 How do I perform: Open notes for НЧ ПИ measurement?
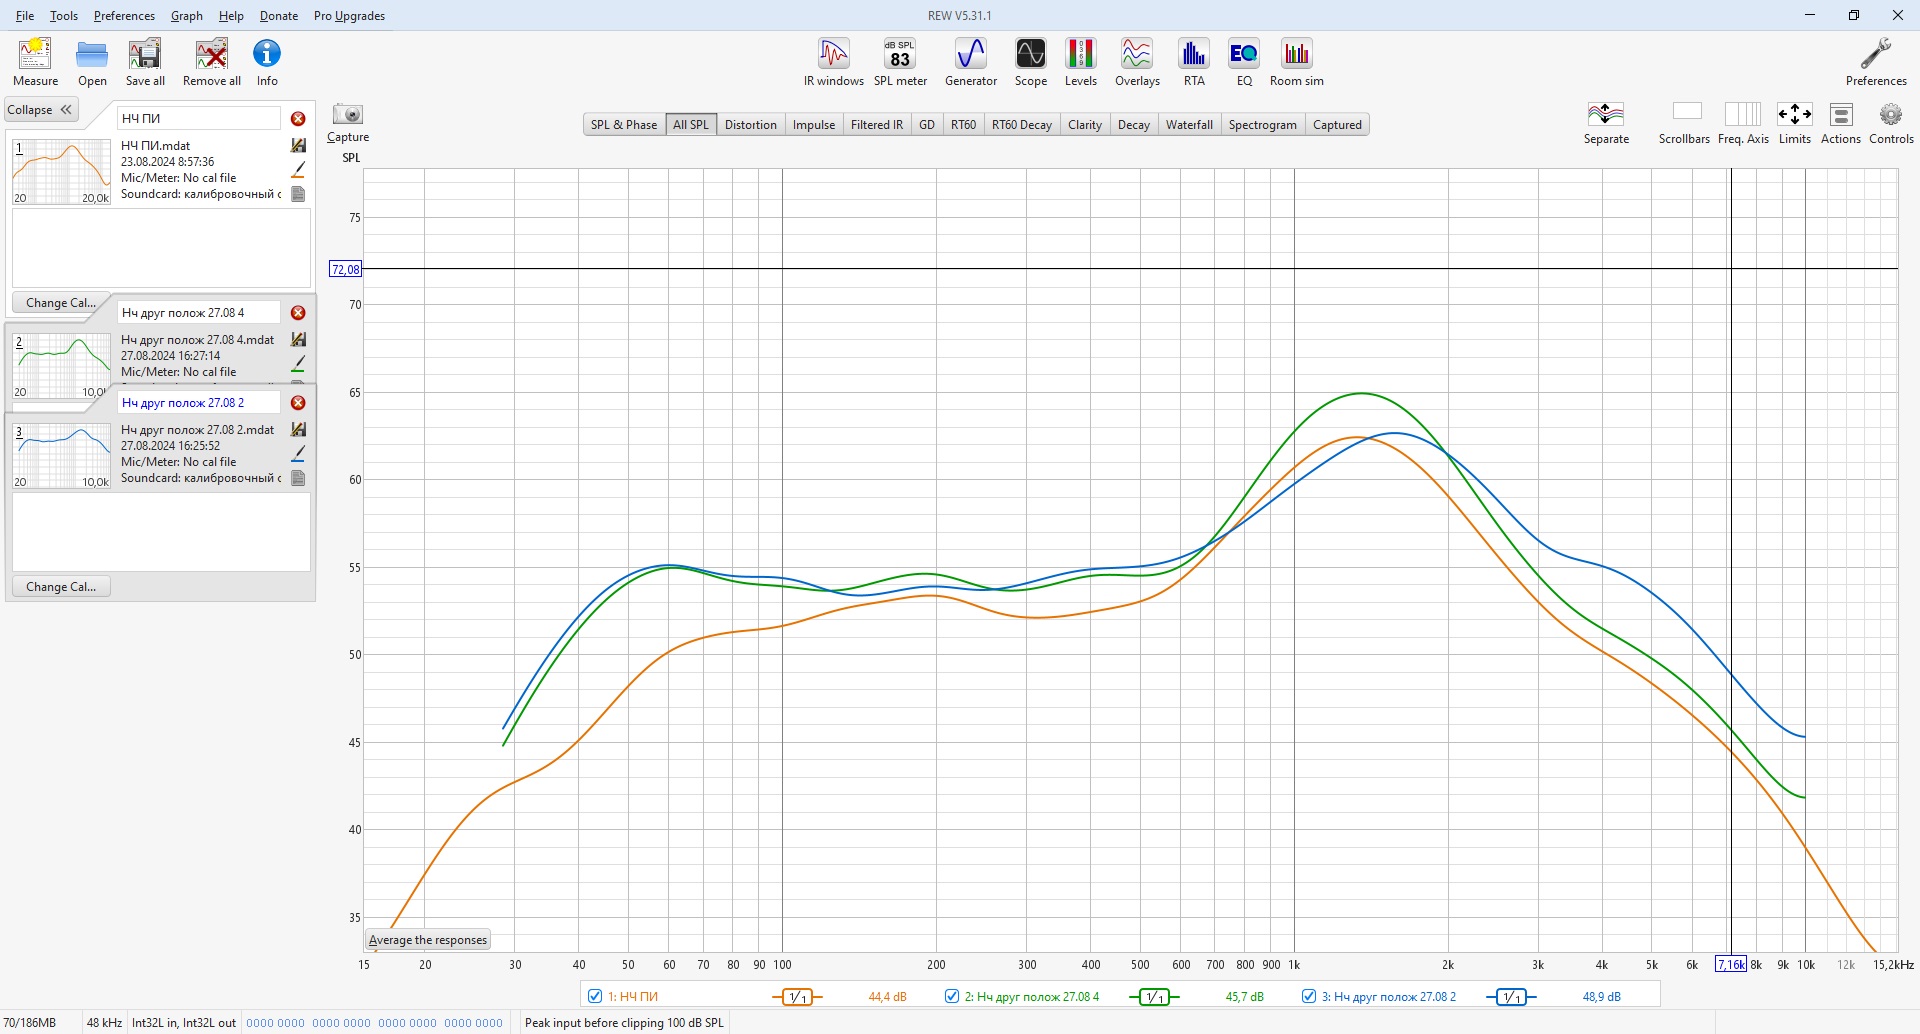point(298,194)
